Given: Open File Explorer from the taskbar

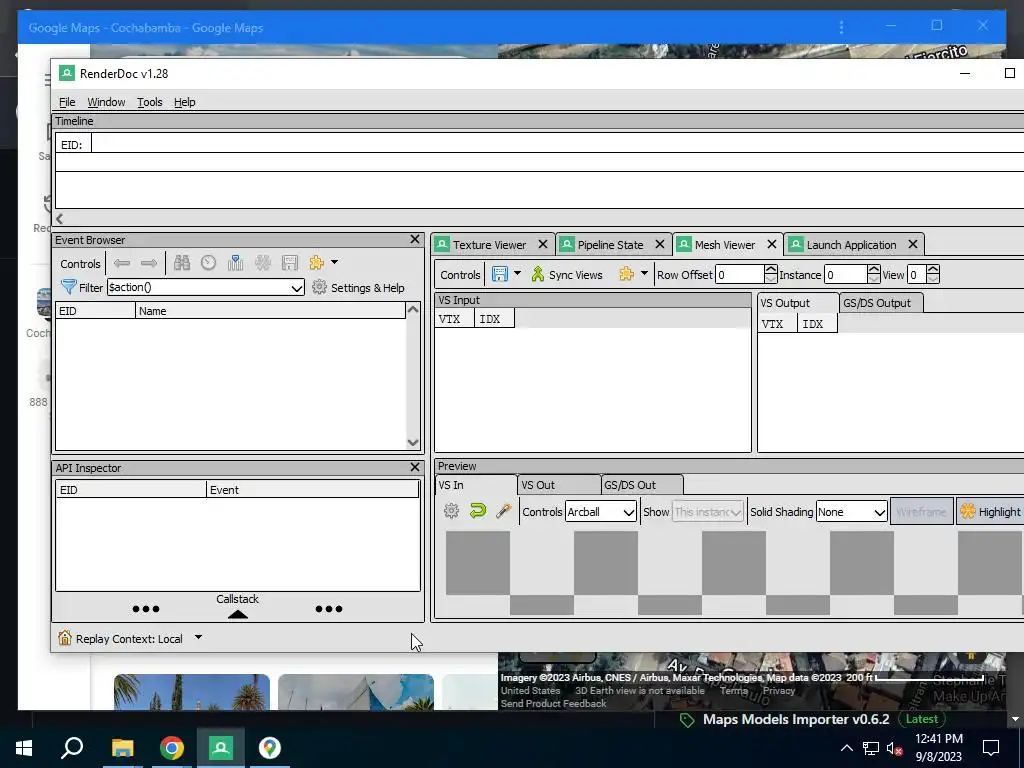Looking at the screenshot, I should pyautogui.click(x=122, y=748).
